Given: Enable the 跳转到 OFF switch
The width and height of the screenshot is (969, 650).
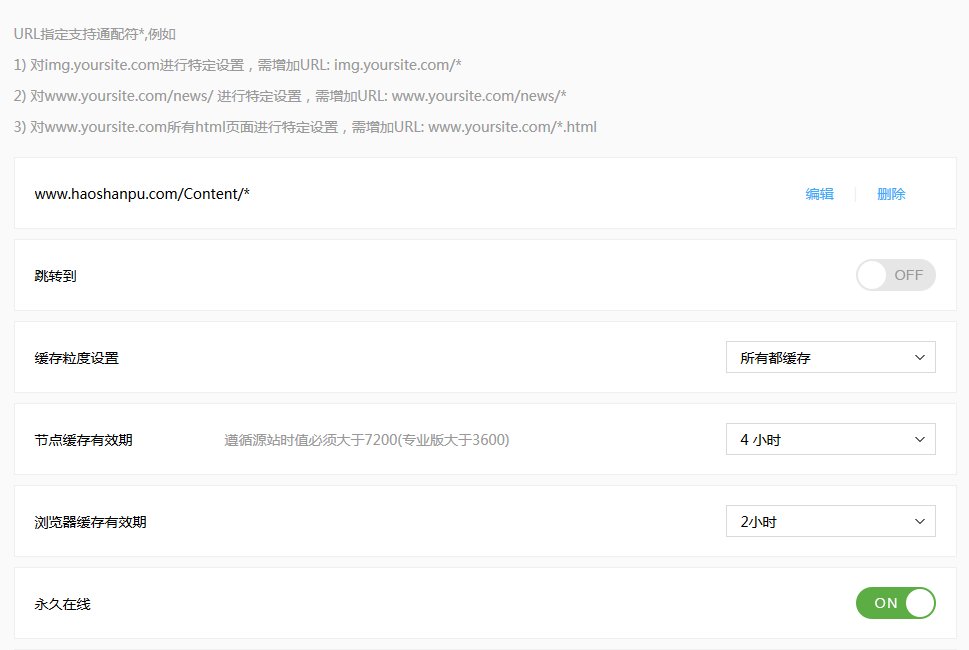Looking at the screenshot, I should pos(895,275).
